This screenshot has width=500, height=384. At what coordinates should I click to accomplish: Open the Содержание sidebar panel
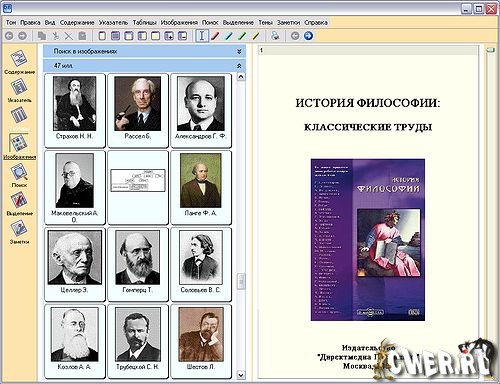[x=19, y=62]
